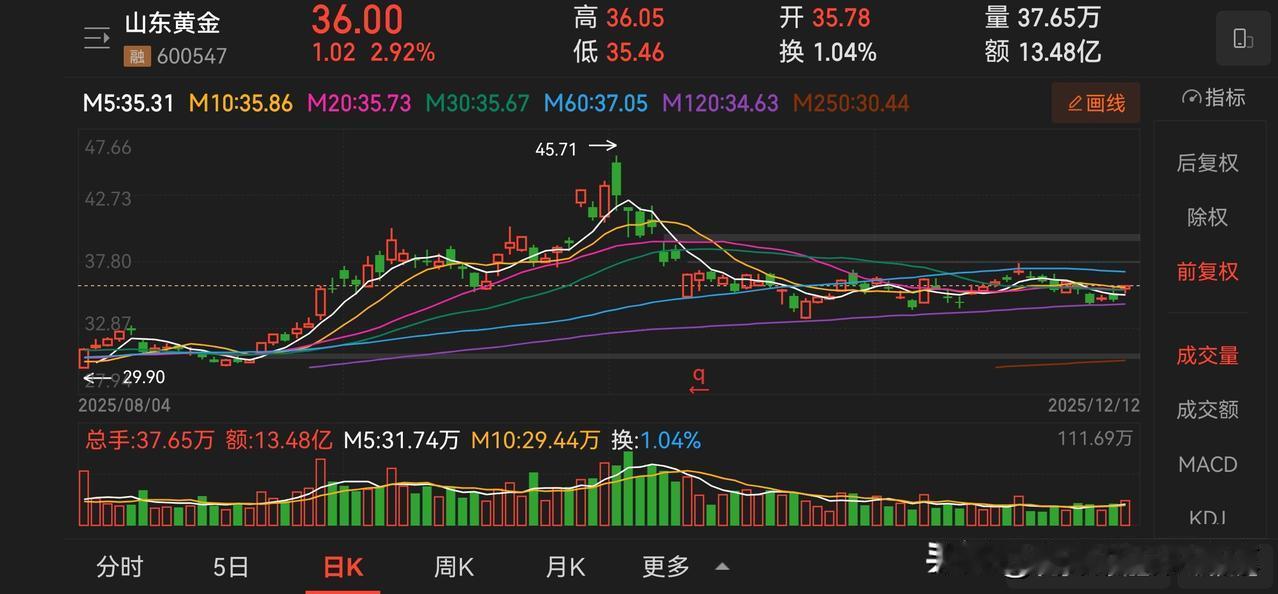Tap the M10:35.86 moving average label
This screenshot has height=594, width=1278.
240,103
